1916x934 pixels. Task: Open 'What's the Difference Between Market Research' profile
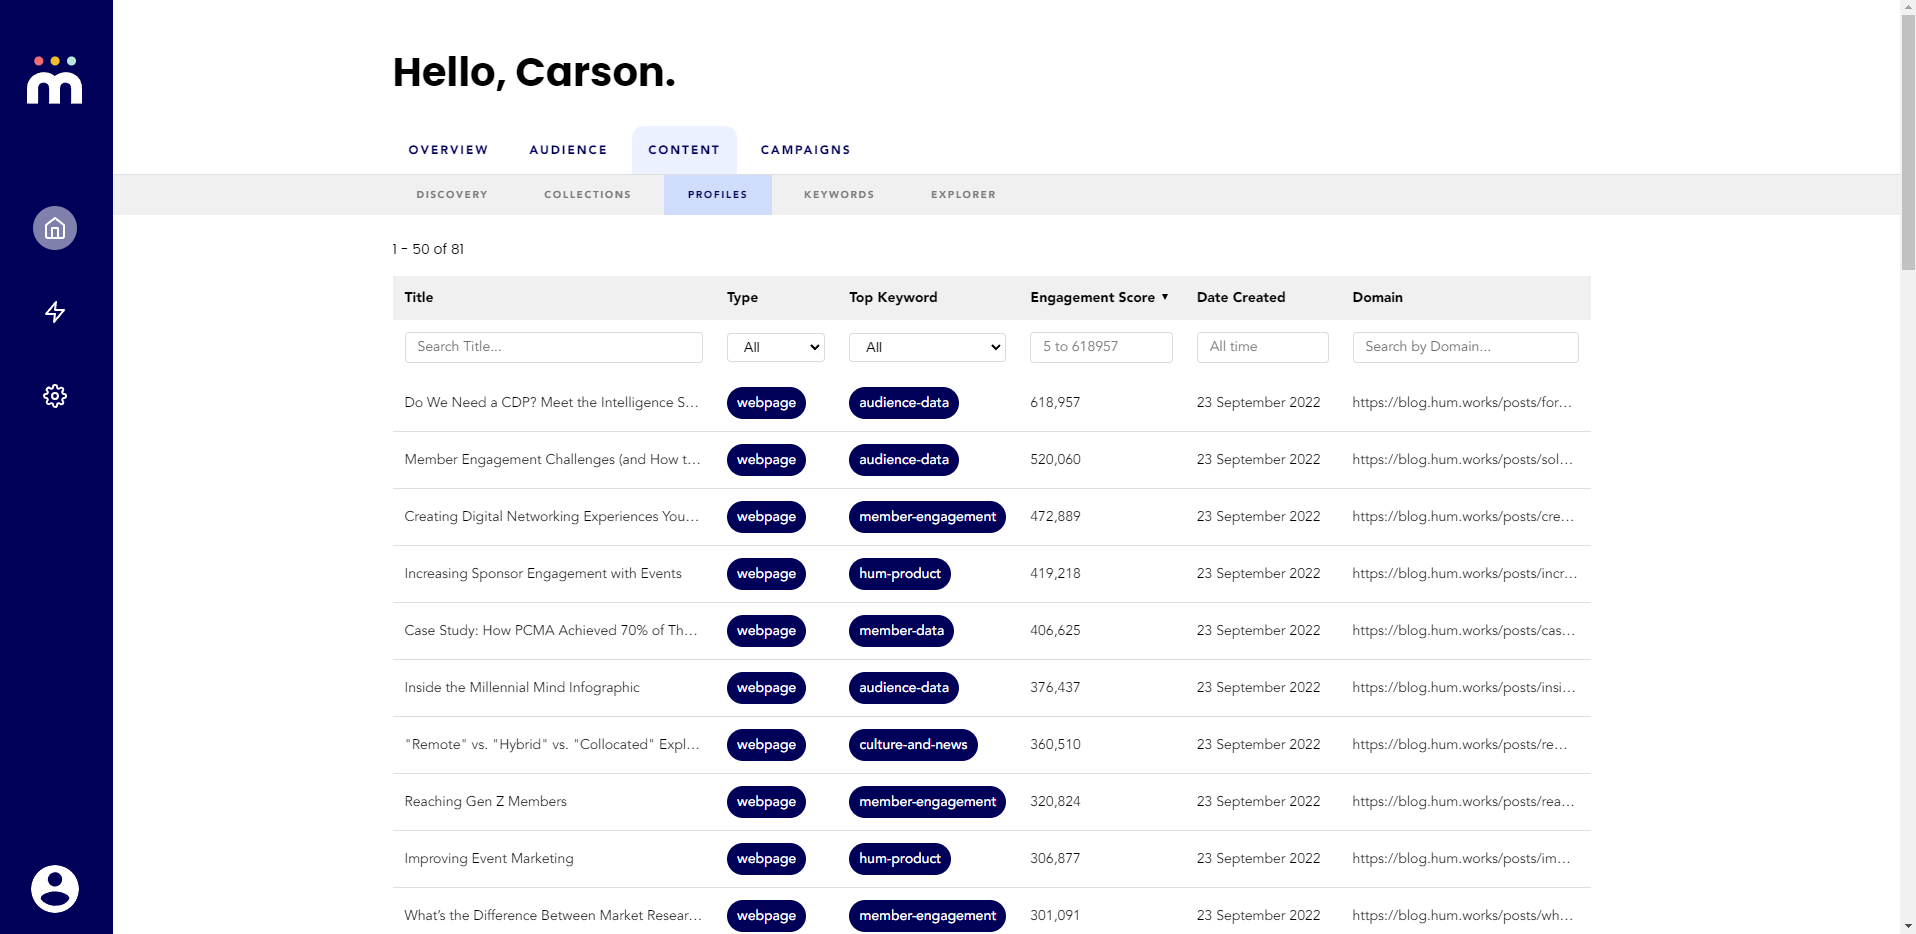pyautogui.click(x=553, y=915)
